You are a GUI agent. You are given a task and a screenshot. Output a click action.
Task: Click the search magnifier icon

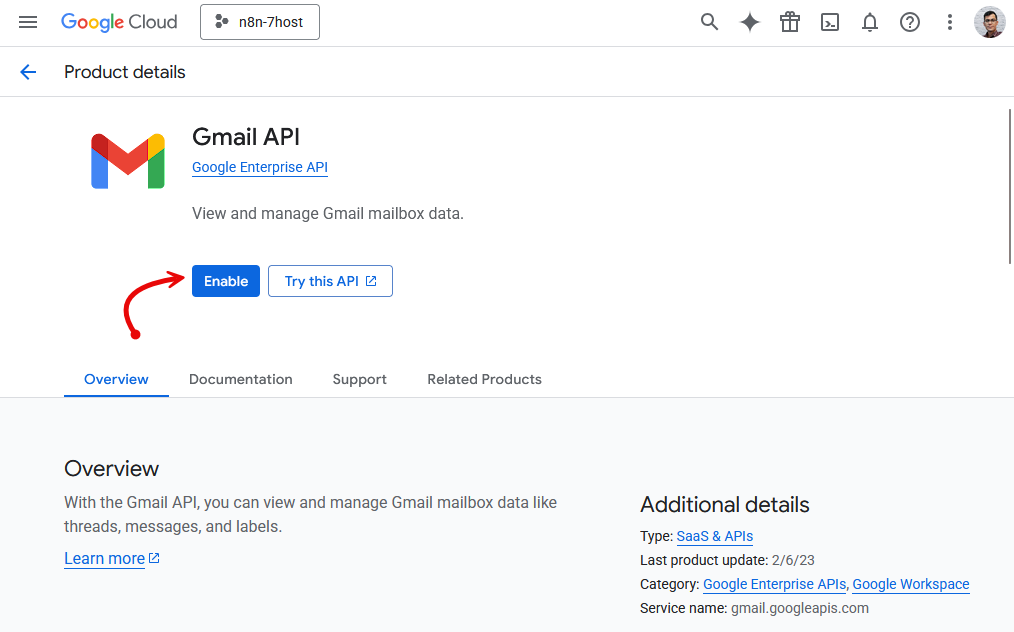pyautogui.click(x=709, y=22)
